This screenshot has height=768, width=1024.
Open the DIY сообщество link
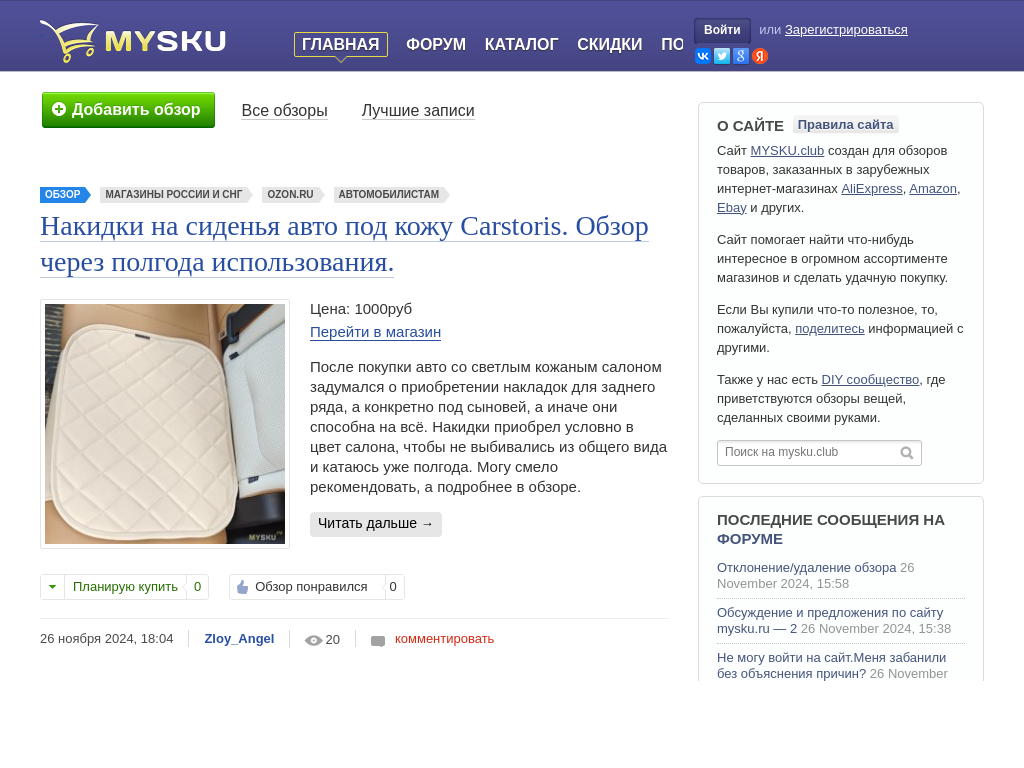[870, 379]
